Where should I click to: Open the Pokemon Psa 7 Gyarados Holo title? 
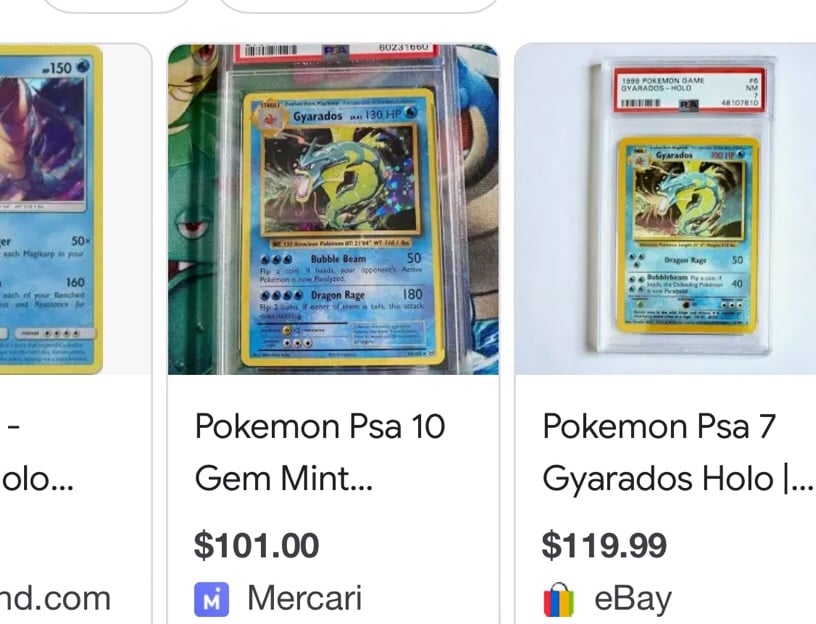678,452
